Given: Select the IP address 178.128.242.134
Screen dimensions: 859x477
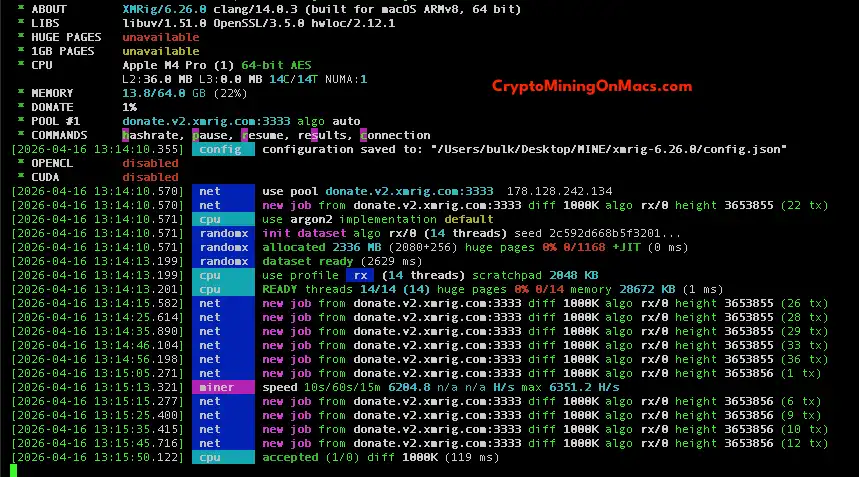Looking at the screenshot, I should [x=559, y=191].
